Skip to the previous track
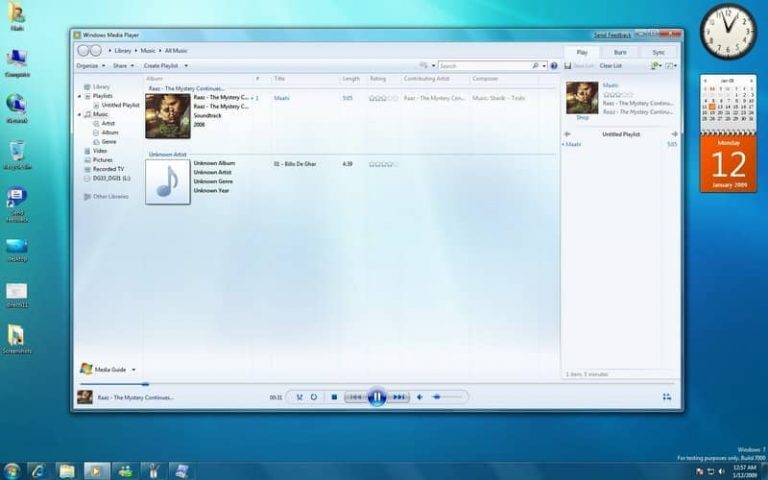 click(356, 397)
